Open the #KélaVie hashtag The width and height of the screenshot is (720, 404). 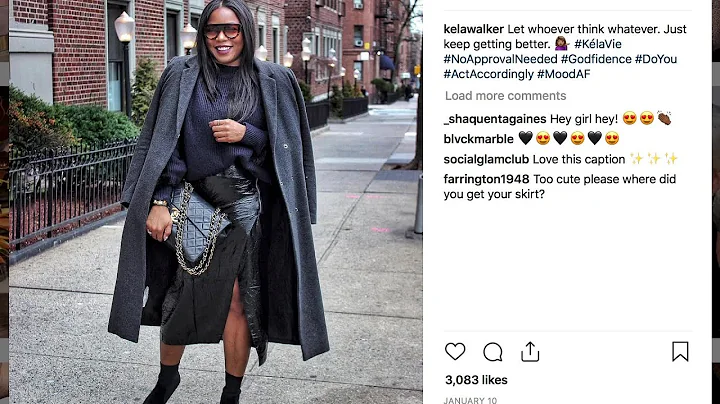(597, 44)
